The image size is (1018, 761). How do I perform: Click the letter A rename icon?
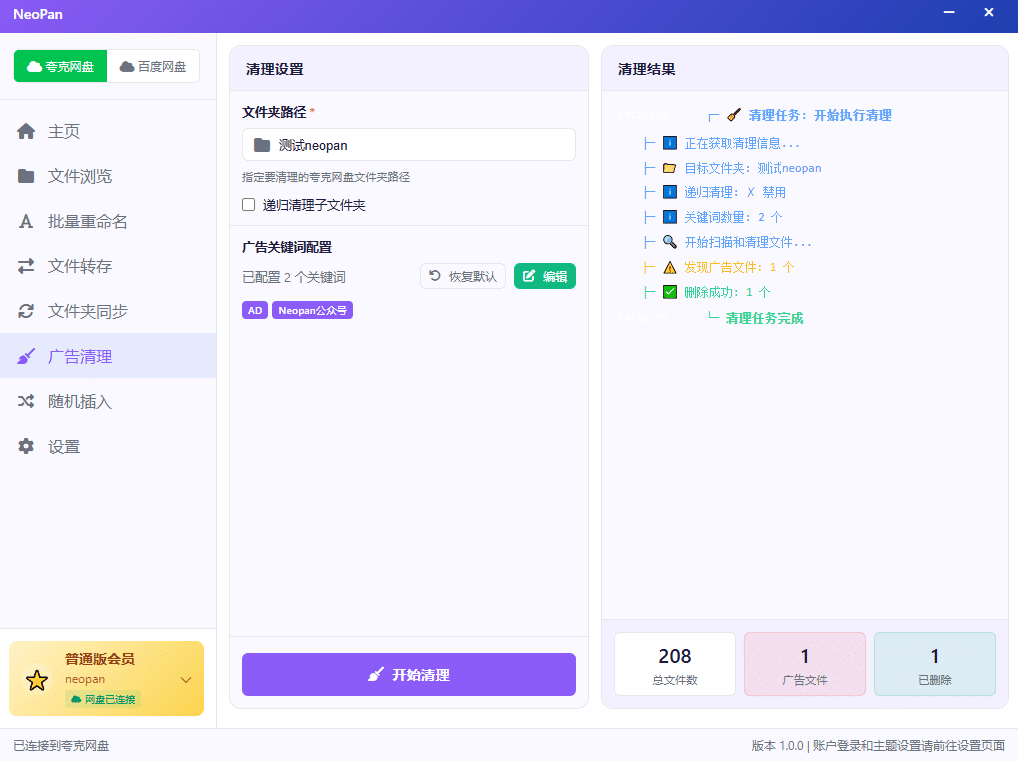[x=26, y=221]
